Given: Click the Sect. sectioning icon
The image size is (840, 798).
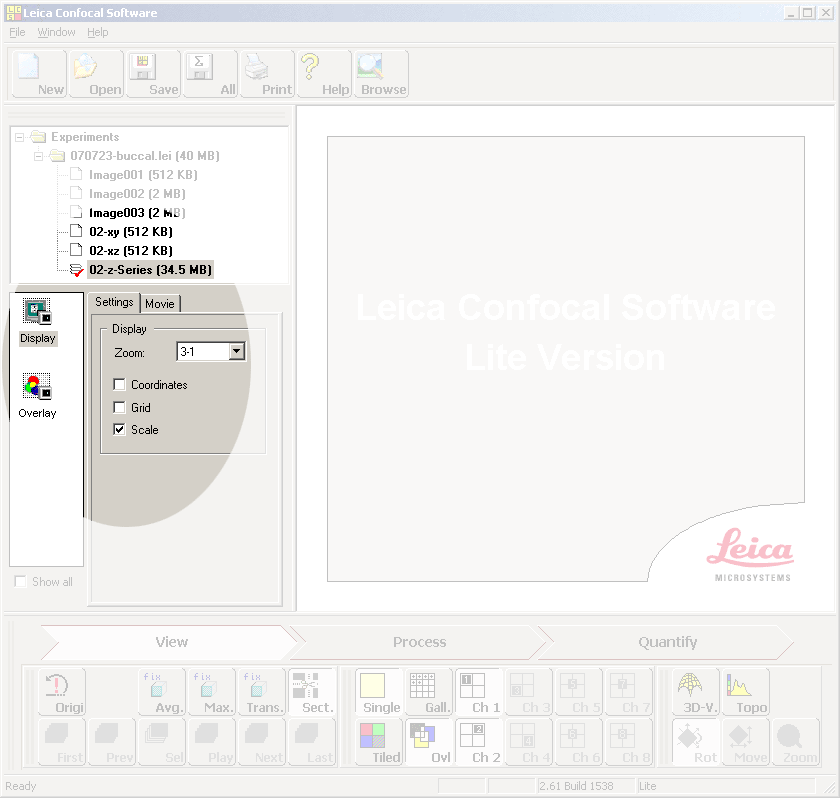Looking at the screenshot, I should click(312, 691).
